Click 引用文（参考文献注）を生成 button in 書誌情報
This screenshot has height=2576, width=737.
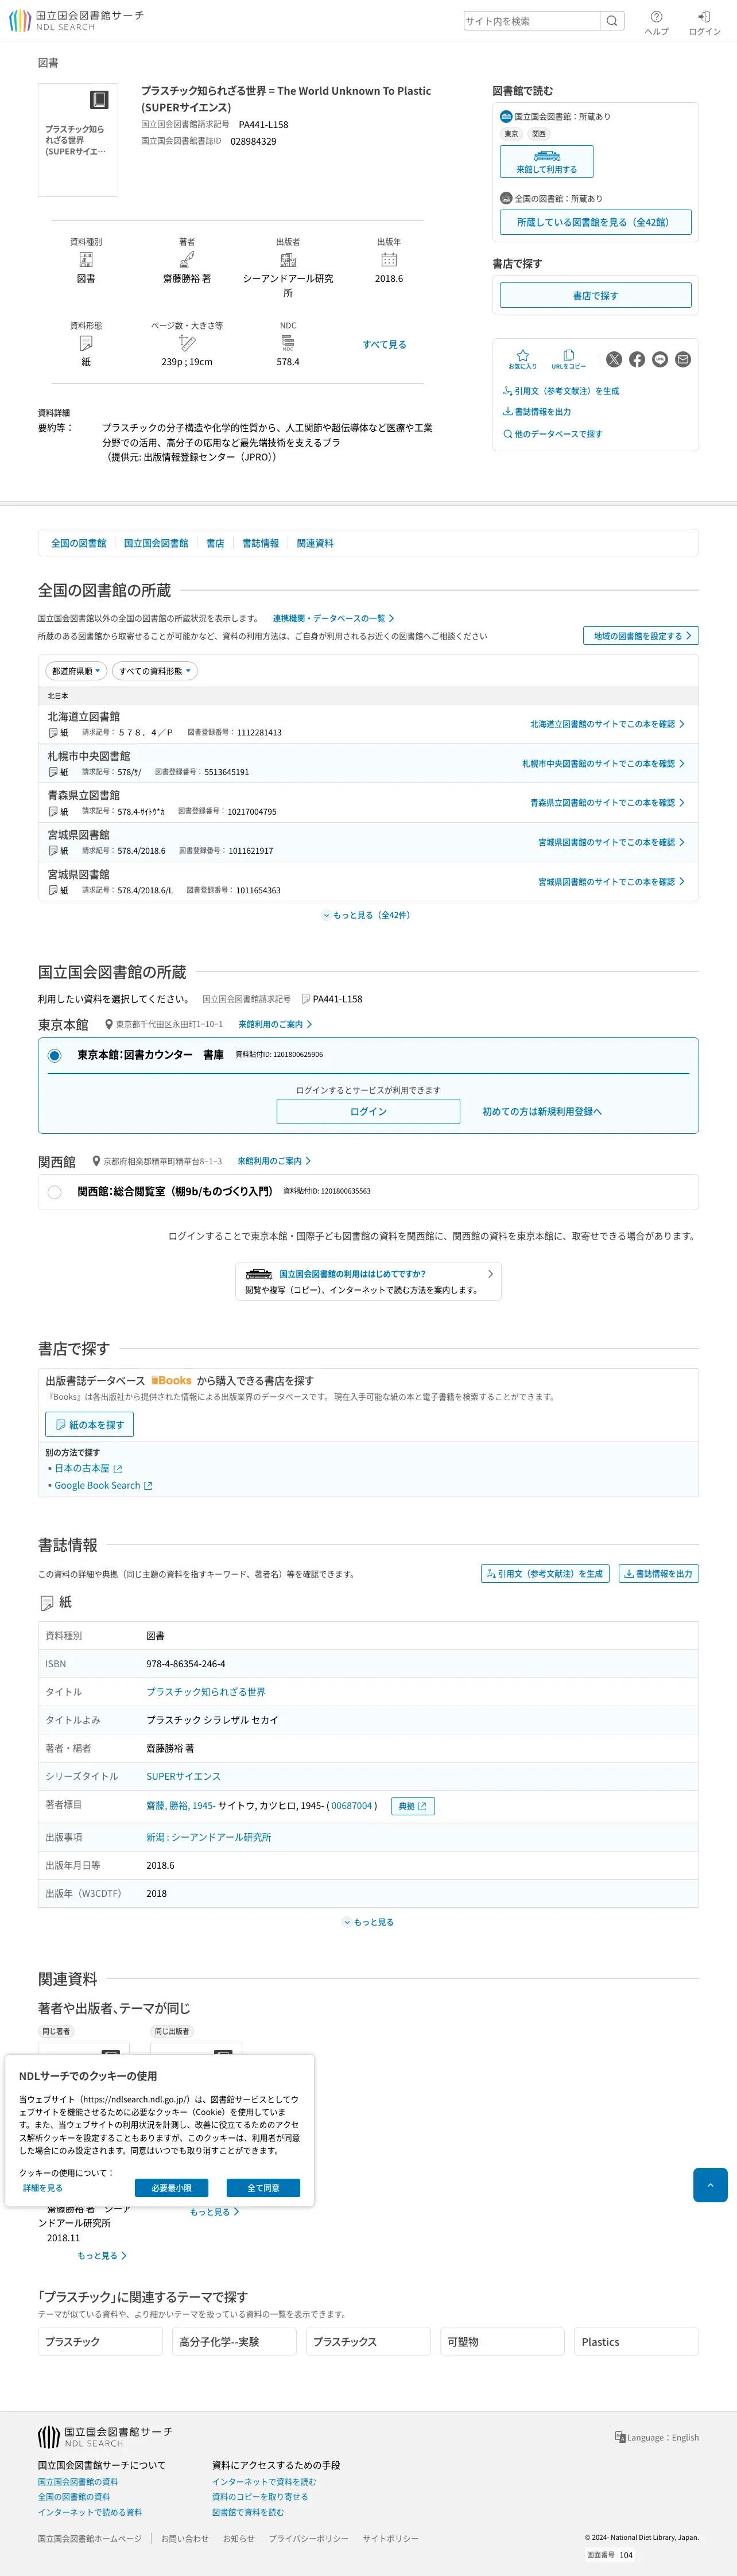[x=545, y=1573]
